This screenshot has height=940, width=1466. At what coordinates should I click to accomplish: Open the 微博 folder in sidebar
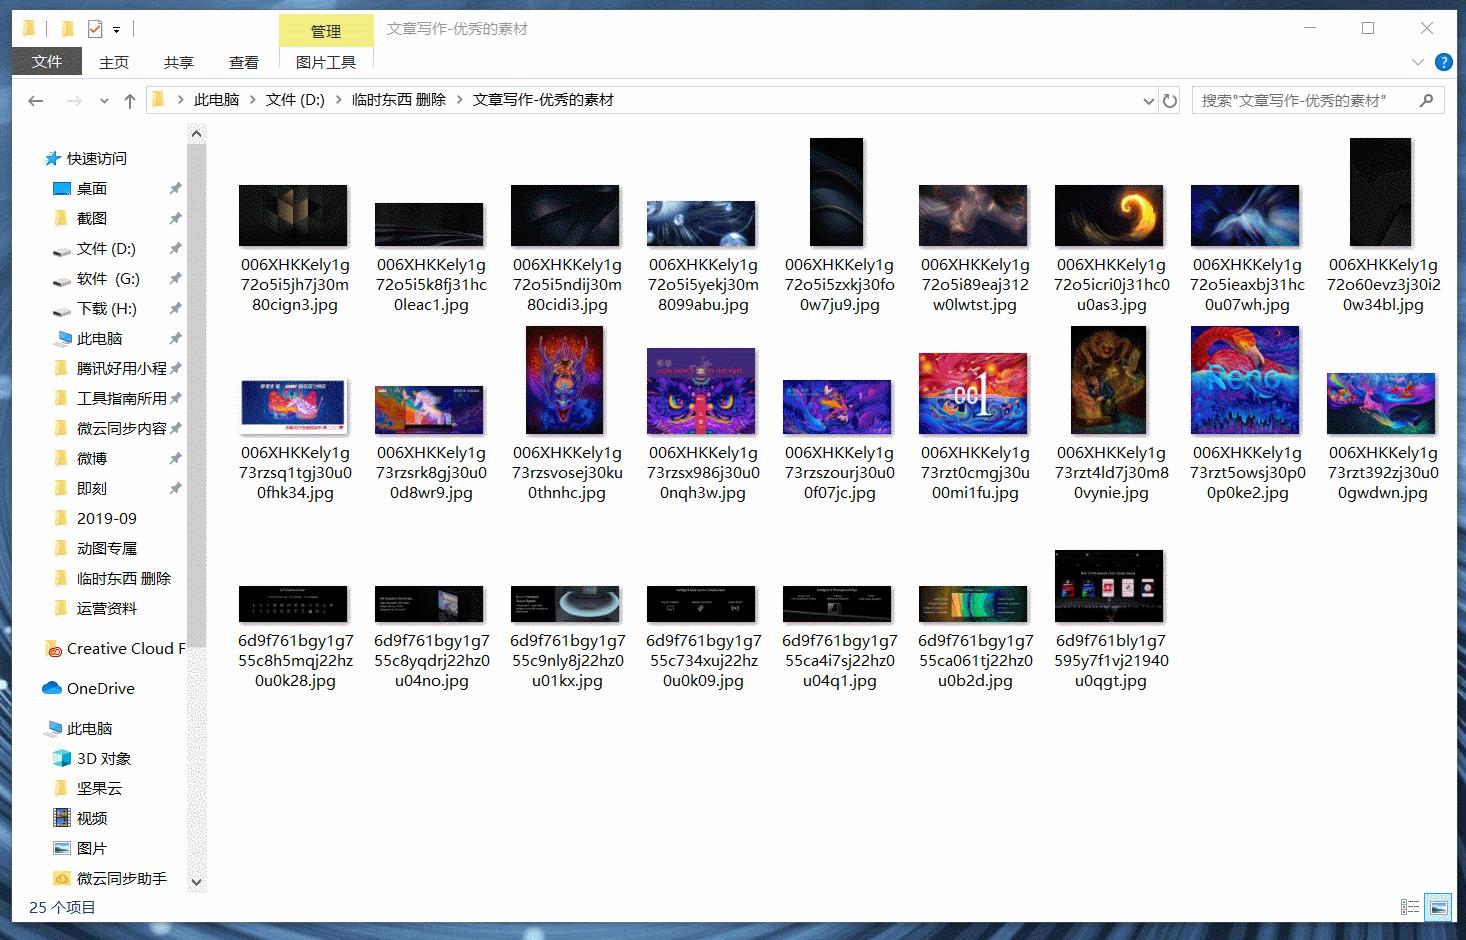[92, 458]
